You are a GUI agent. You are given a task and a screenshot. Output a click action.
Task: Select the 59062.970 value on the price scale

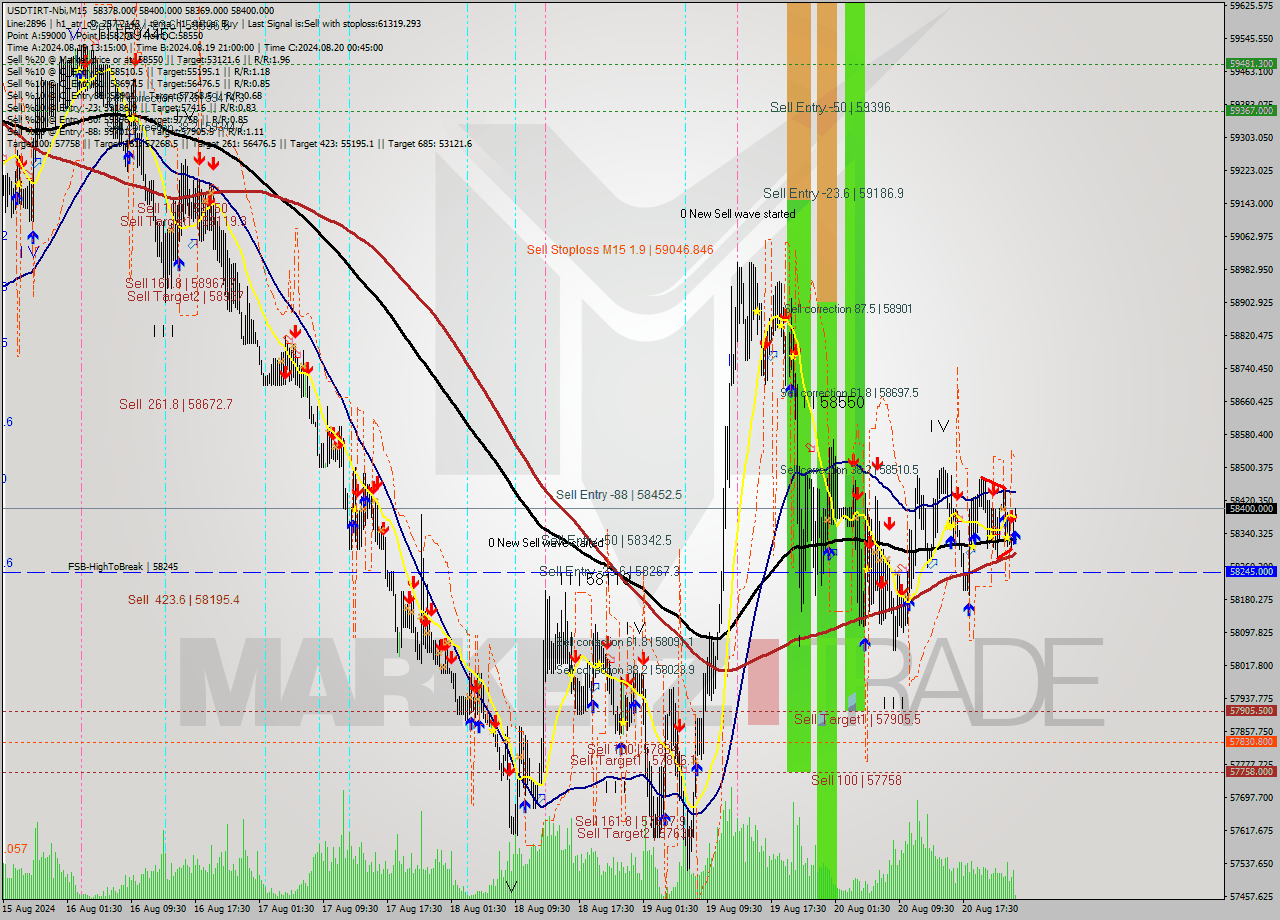[x=1251, y=237]
